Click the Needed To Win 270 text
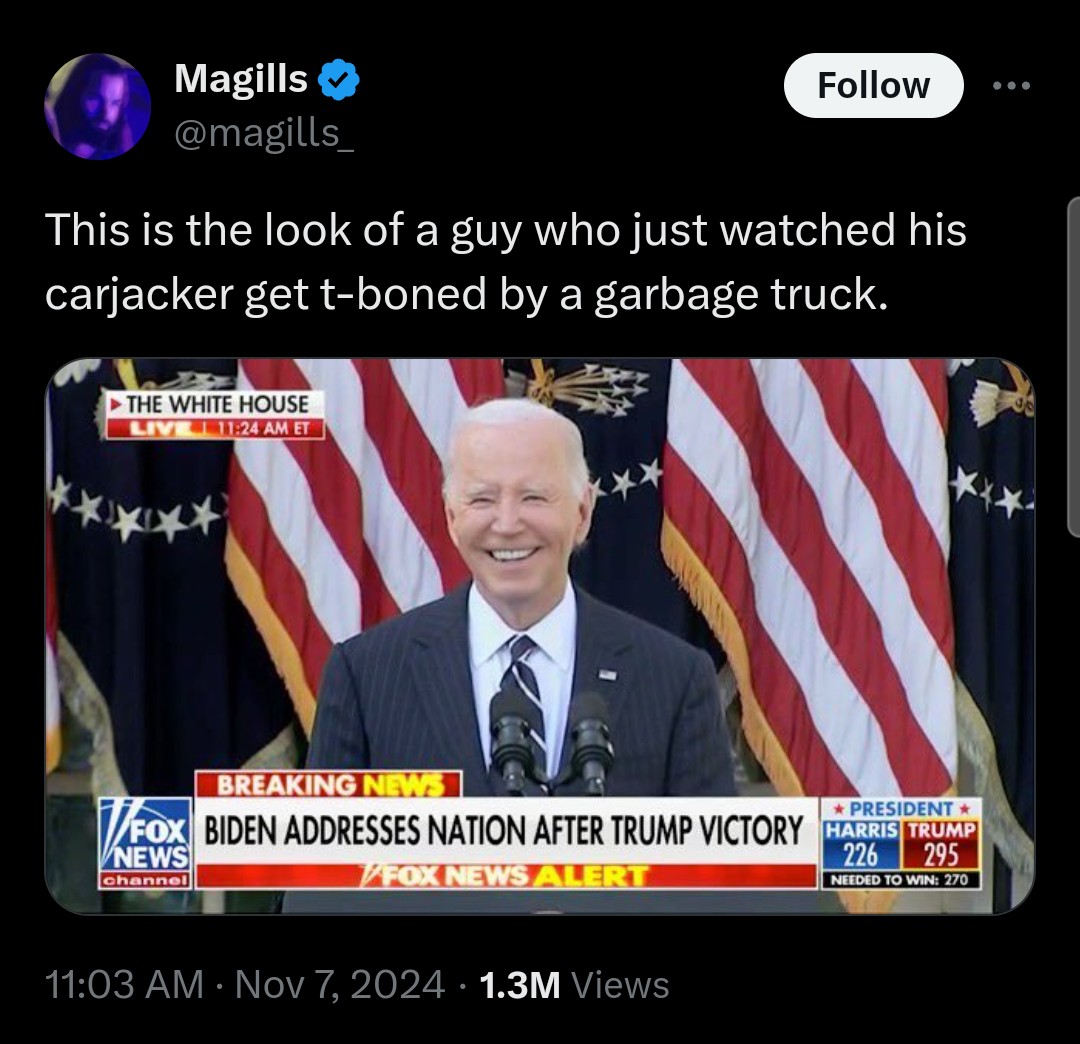Viewport: 1080px width, 1044px height. pos(900,880)
